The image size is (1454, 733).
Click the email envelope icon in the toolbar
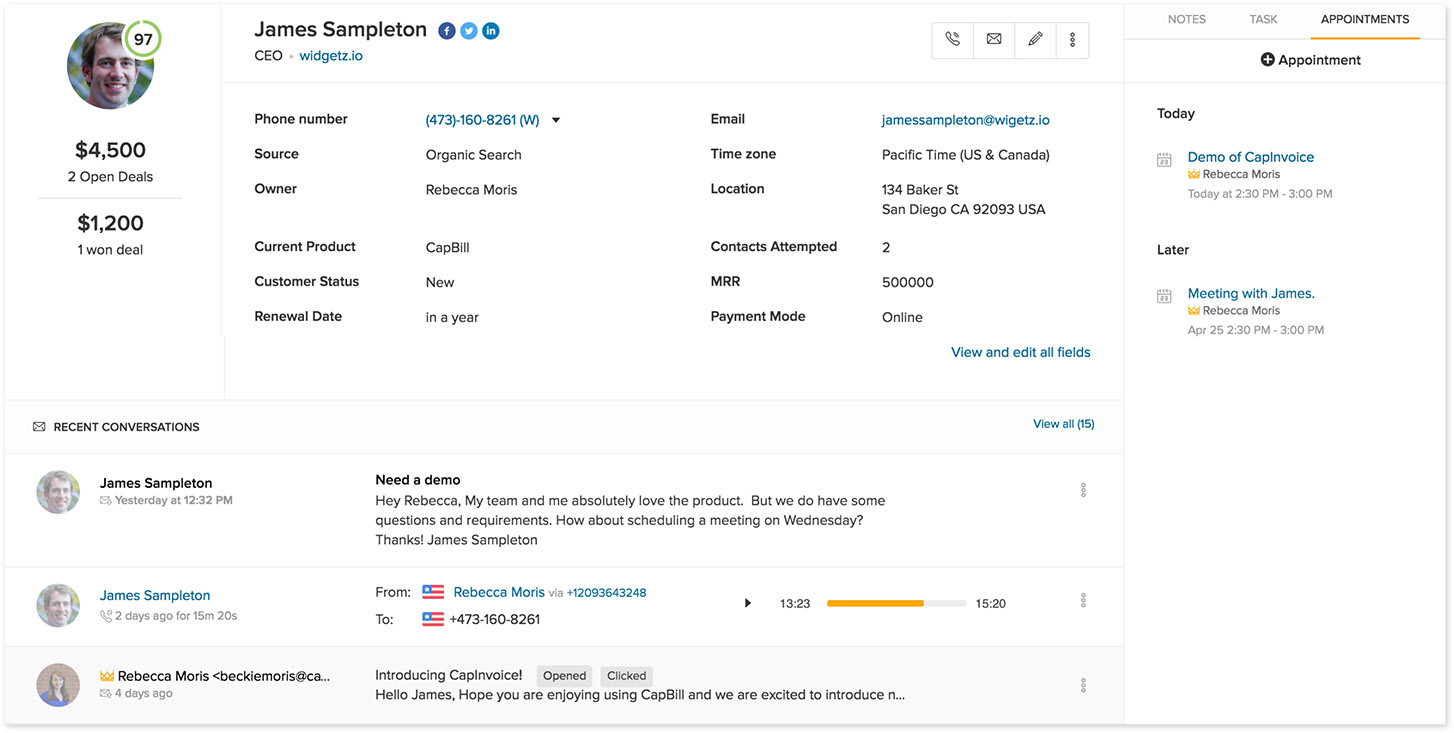click(x=993, y=40)
